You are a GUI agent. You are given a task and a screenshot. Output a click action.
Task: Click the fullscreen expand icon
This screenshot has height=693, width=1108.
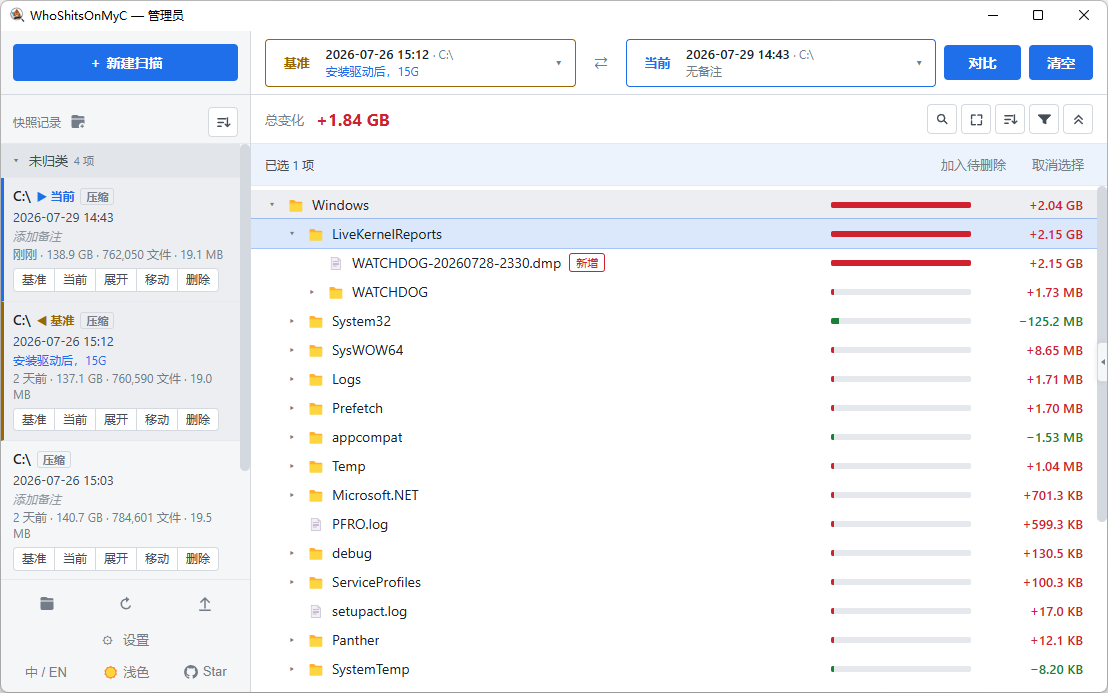tap(976, 119)
